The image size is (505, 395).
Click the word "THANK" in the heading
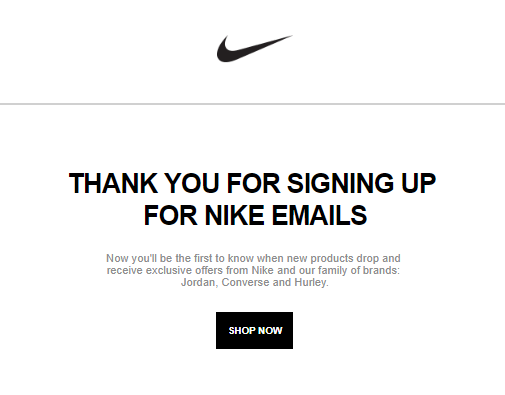tap(113, 183)
